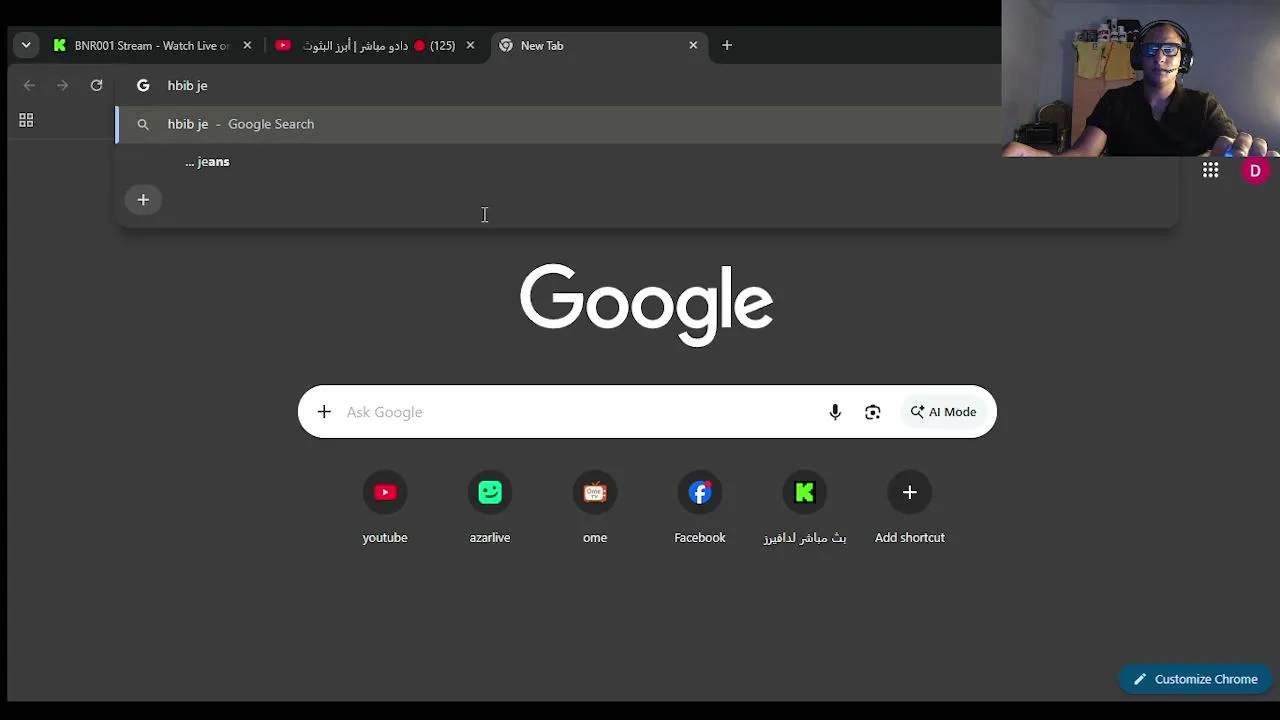This screenshot has width=1280, height=720.
Task: Click the plus button in omnibox dropdown
Action: (x=143, y=200)
